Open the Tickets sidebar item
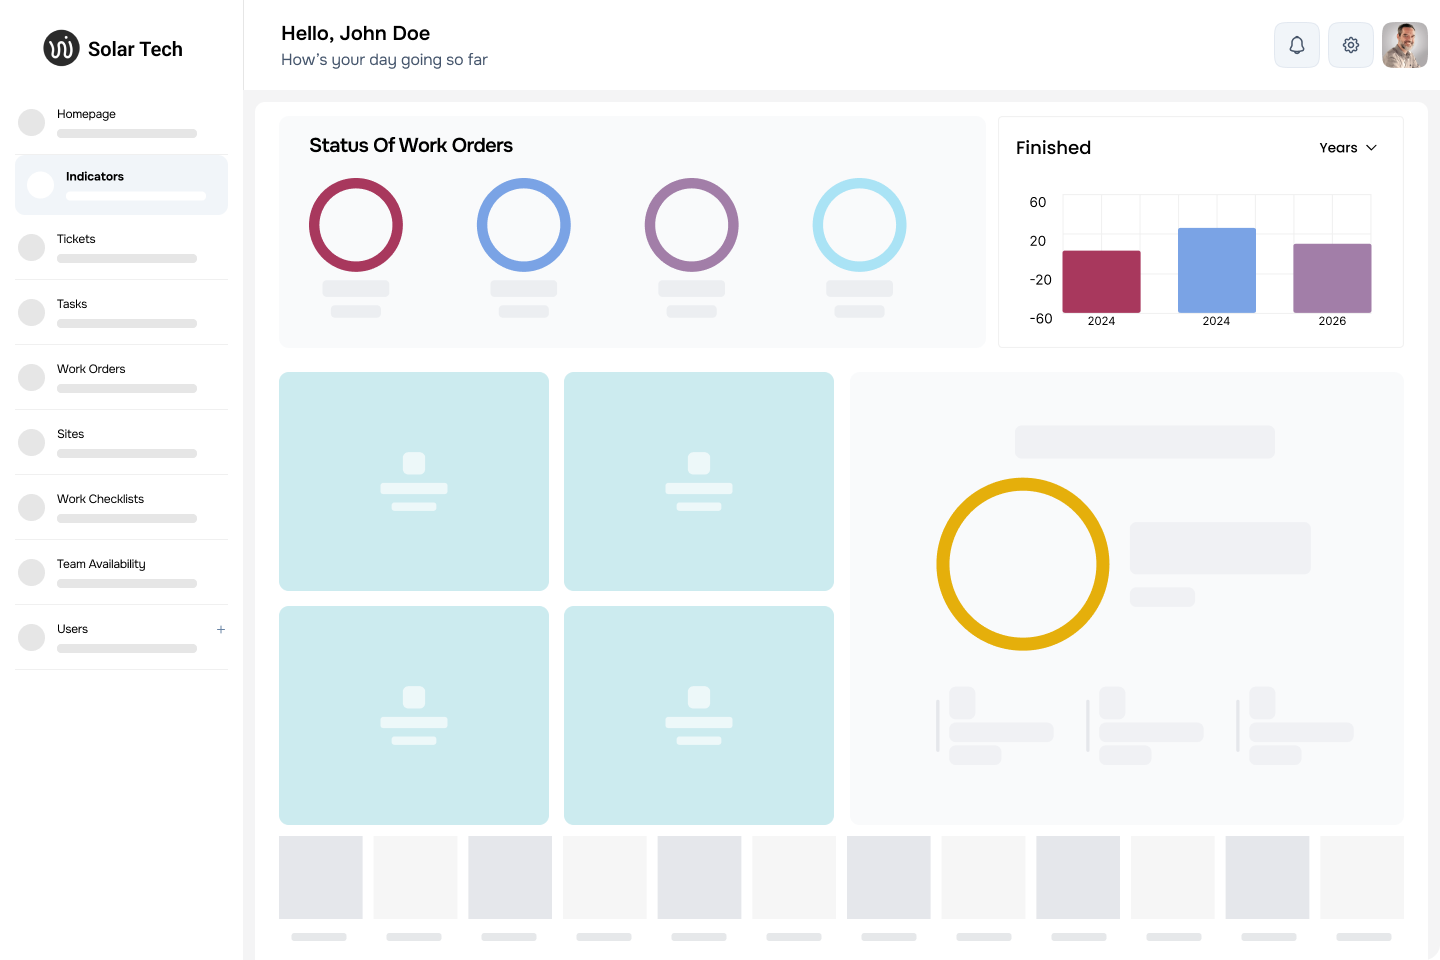 76,239
